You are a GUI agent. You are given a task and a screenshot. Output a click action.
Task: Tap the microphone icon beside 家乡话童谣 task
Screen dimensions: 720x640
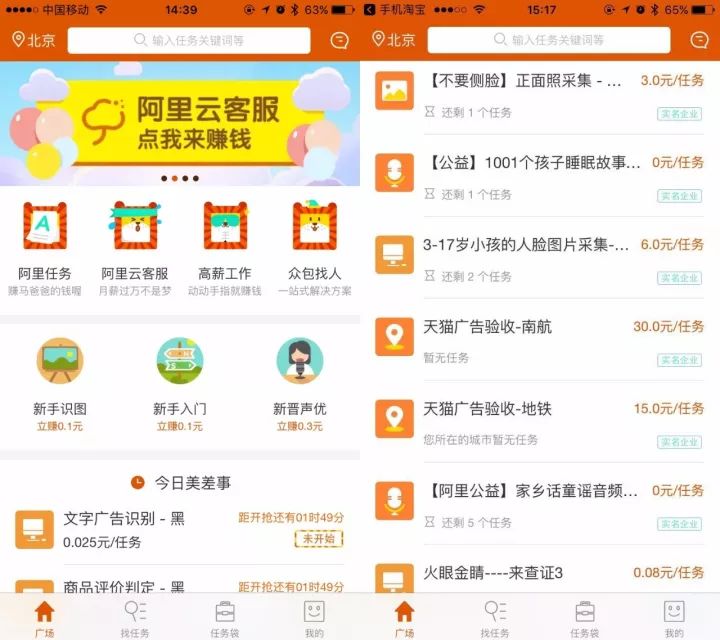point(394,501)
